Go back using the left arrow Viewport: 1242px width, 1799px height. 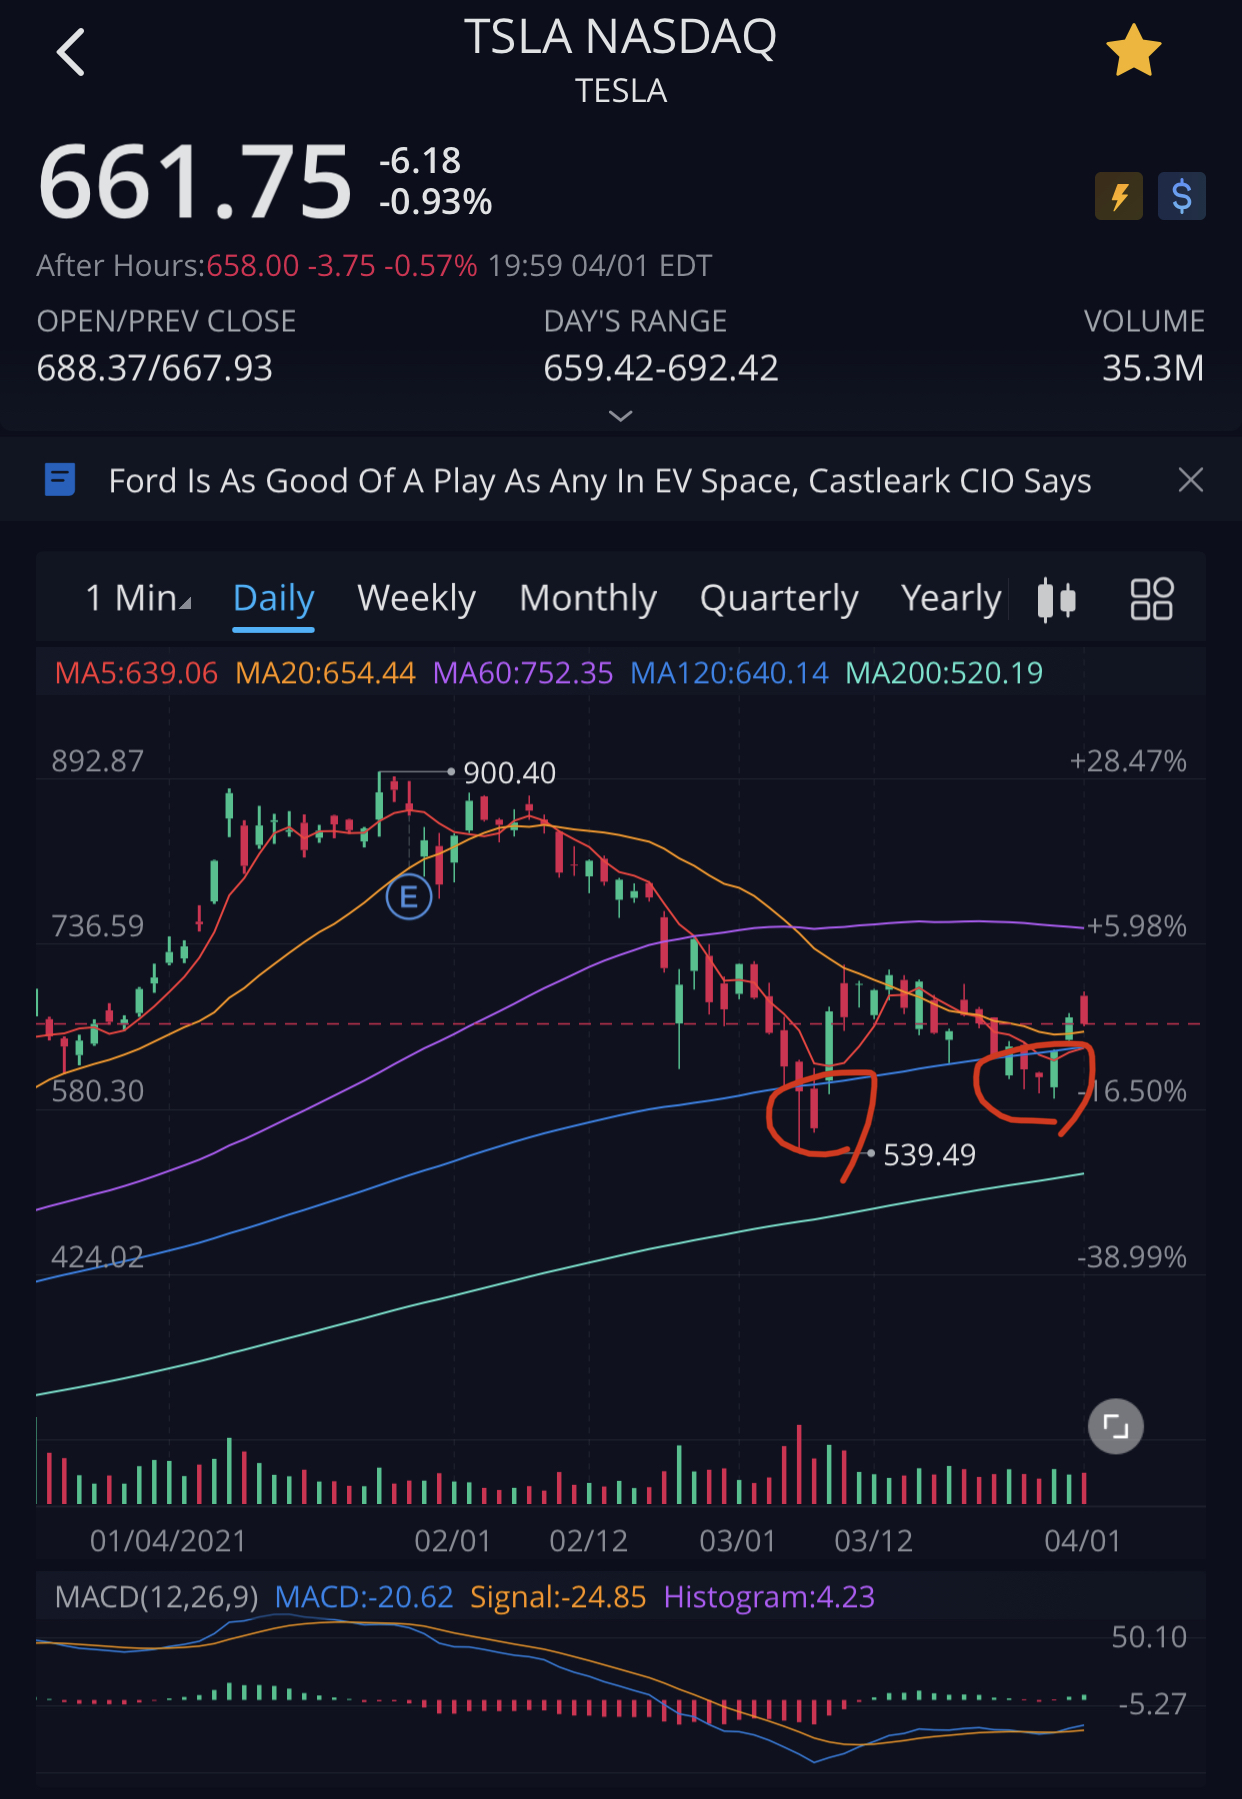click(70, 52)
